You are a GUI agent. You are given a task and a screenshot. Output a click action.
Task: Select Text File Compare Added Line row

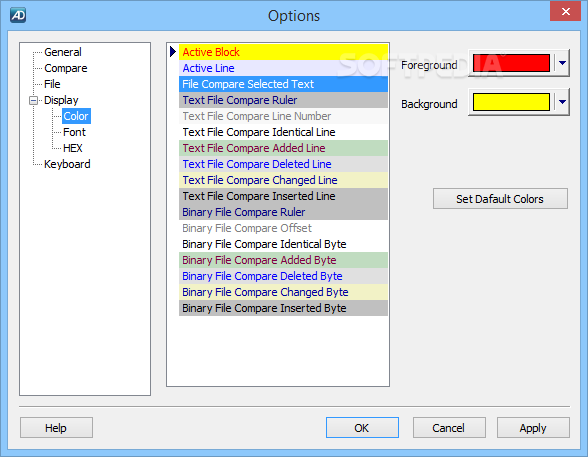(x=283, y=148)
